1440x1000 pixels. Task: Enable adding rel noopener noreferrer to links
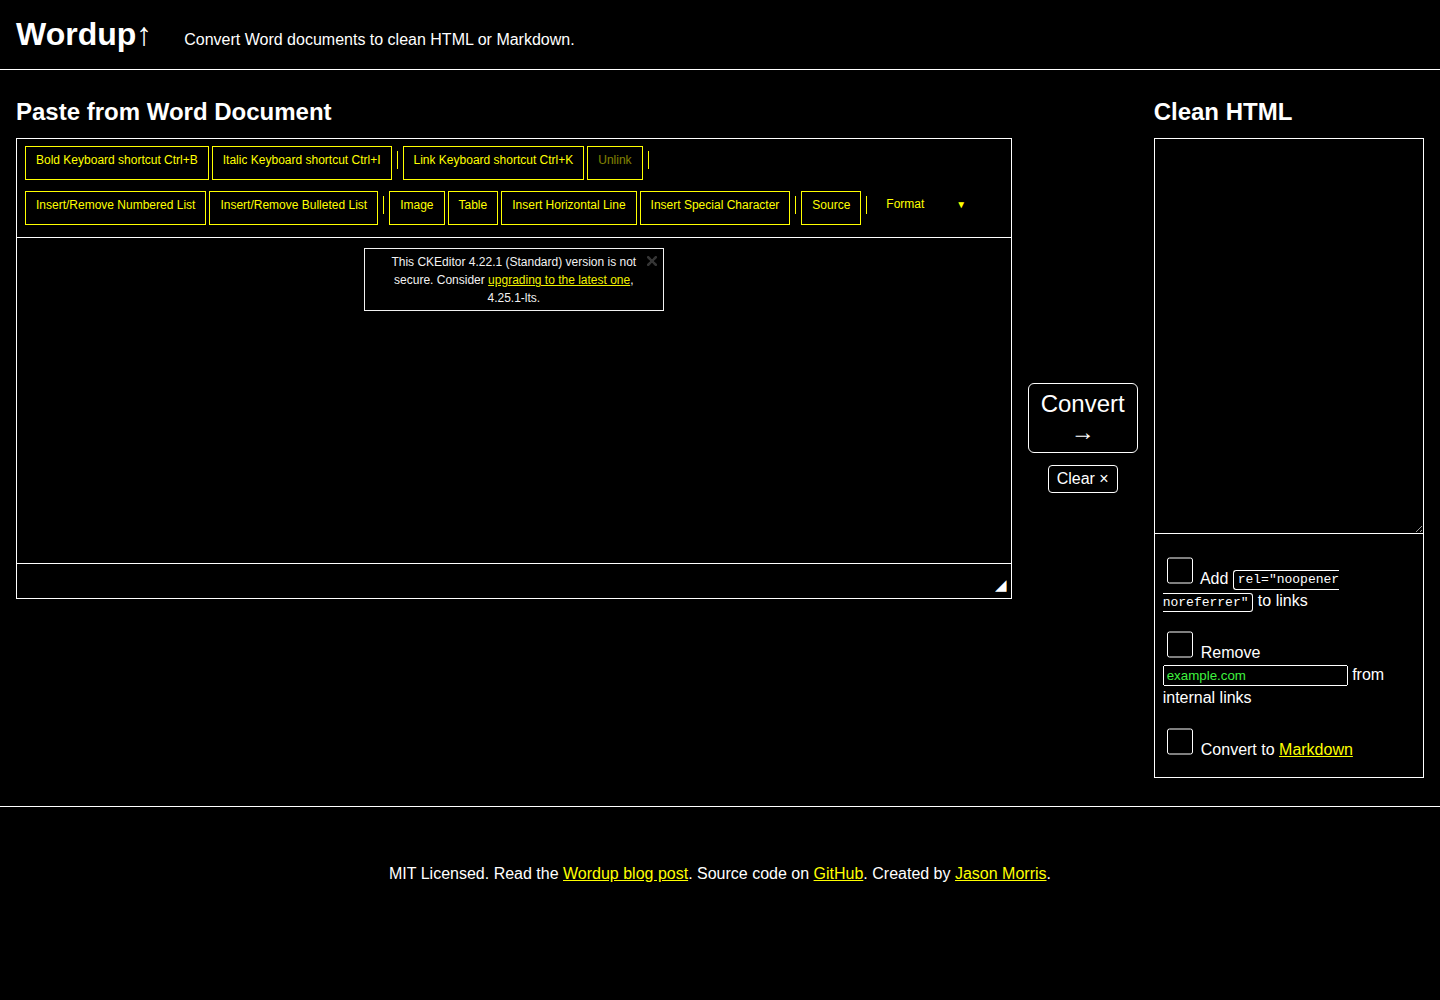tap(1180, 571)
